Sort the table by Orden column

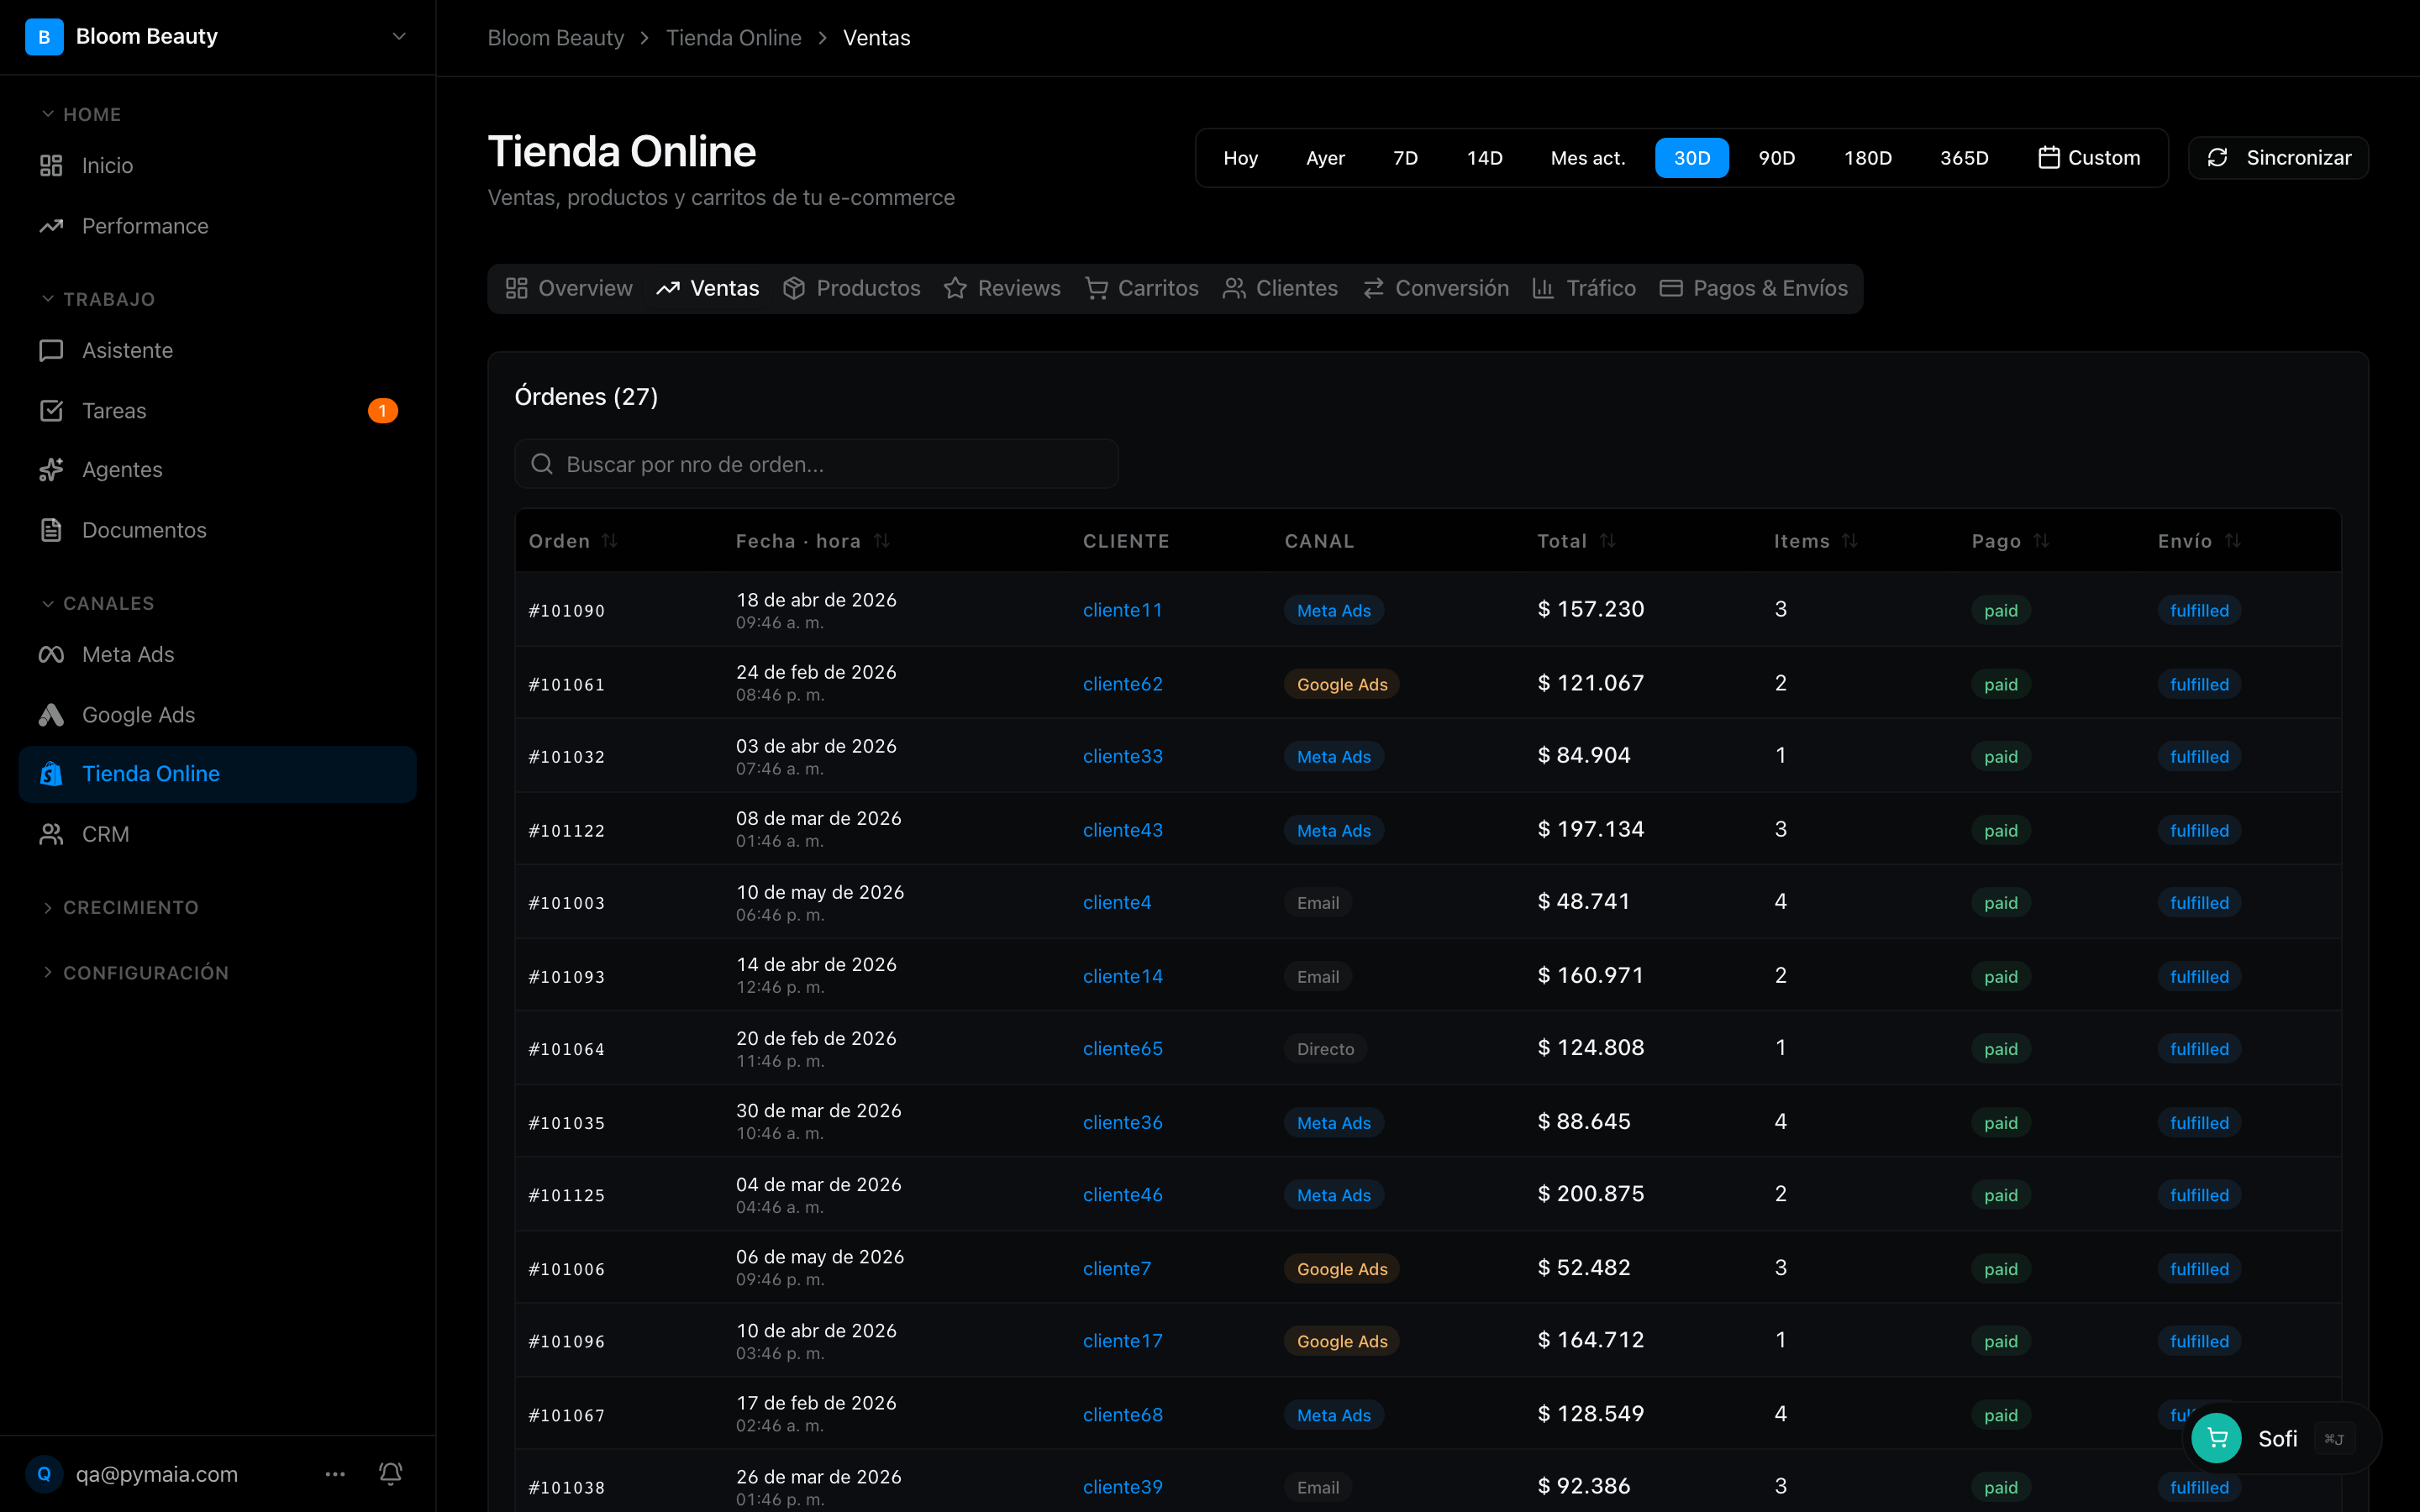pyautogui.click(x=573, y=541)
